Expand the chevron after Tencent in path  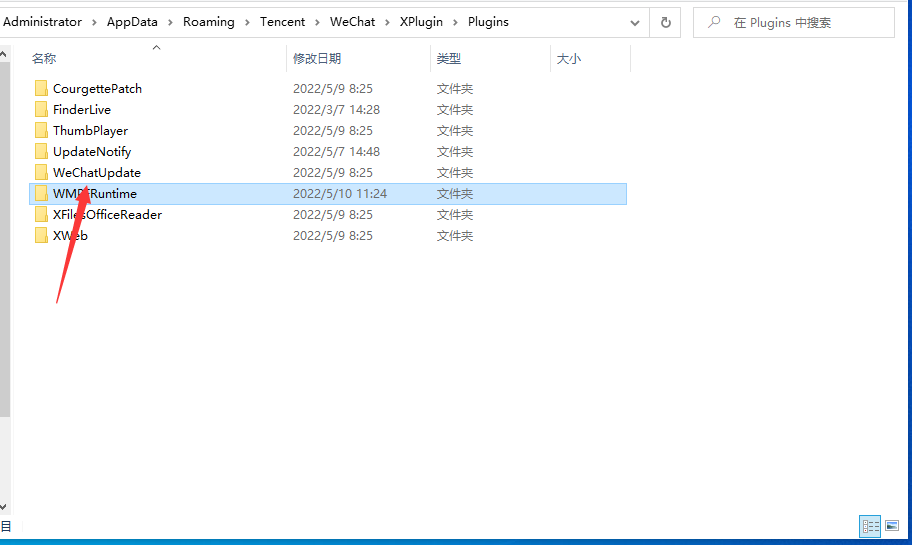[318, 23]
